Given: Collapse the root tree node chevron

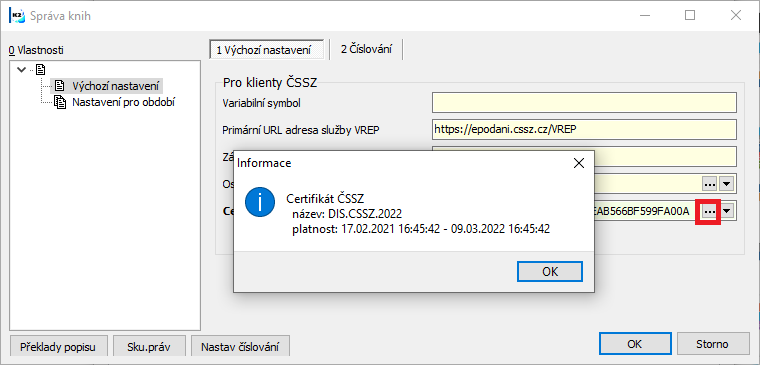Looking at the screenshot, I should click(21, 70).
